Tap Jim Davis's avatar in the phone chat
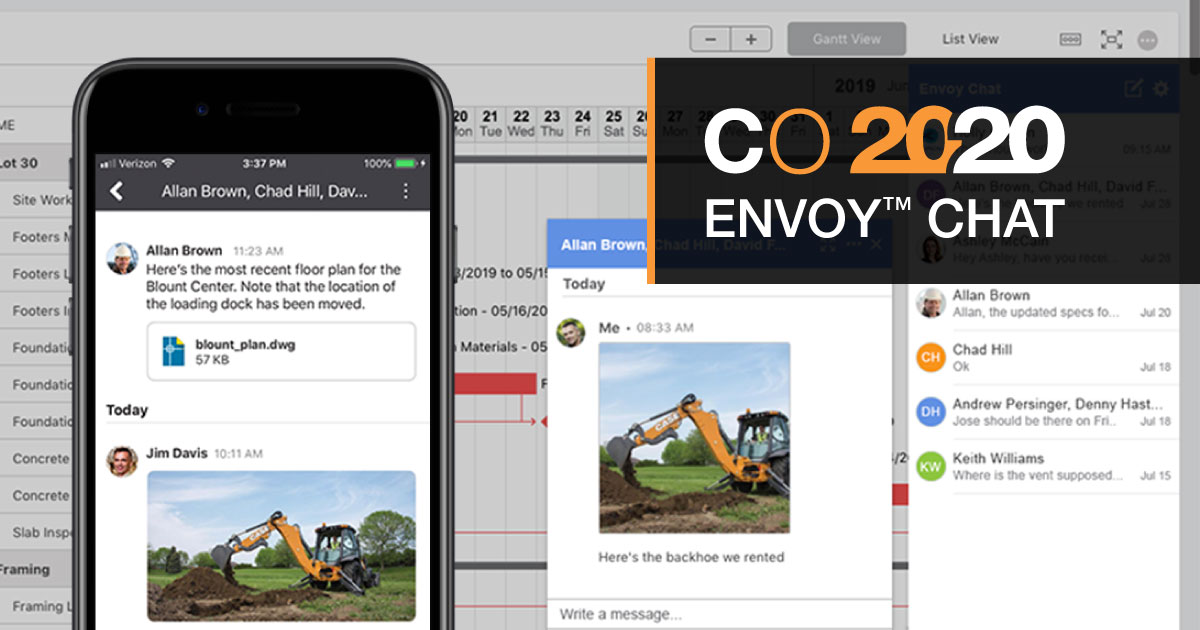1200x630 pixels. point(122,461)
